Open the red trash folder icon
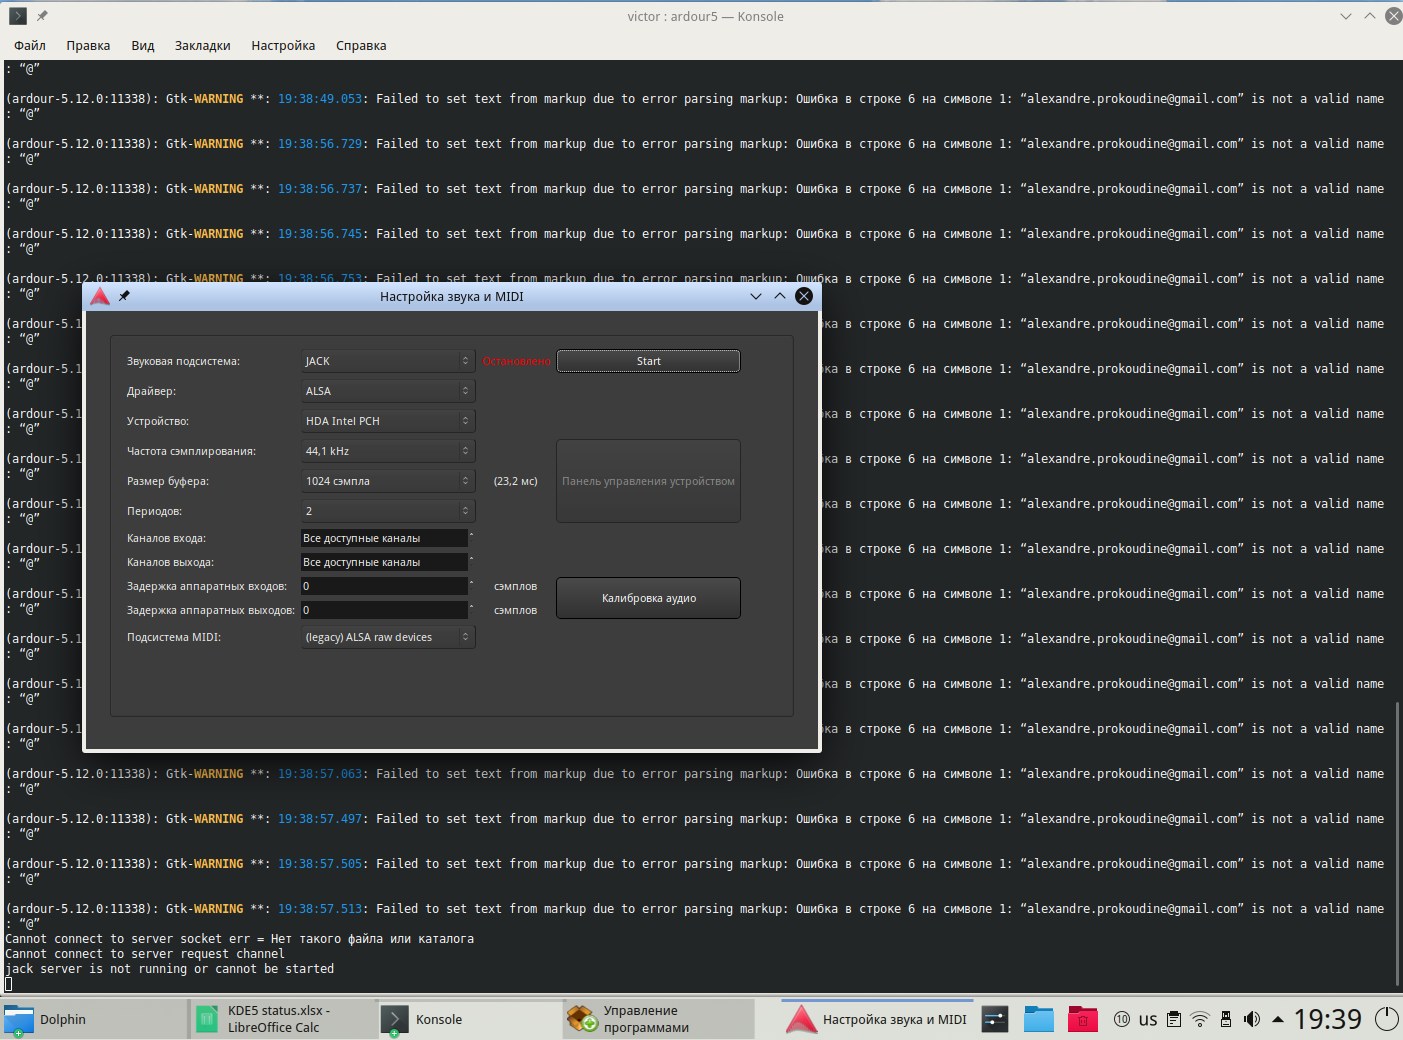Image resolution: width=1403 pixels, height=1040 pixels. coord(1082,1019)
